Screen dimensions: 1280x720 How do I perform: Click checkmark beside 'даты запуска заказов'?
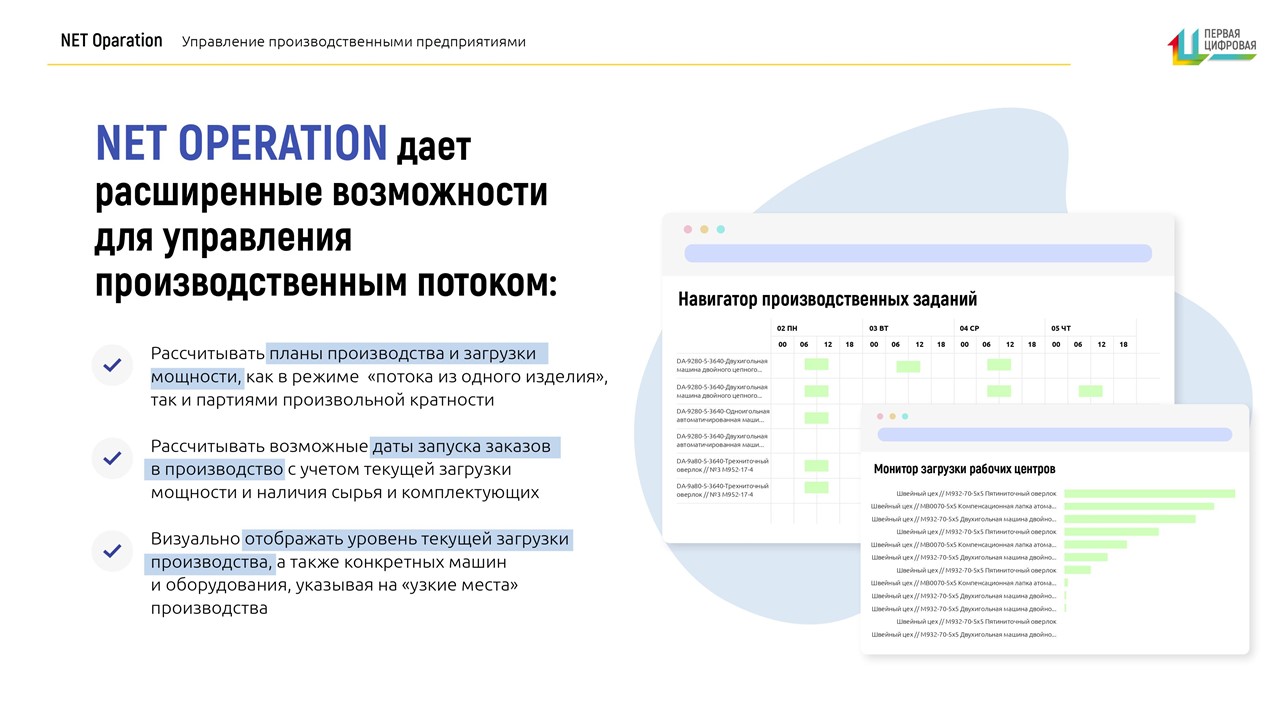[112, 458]
